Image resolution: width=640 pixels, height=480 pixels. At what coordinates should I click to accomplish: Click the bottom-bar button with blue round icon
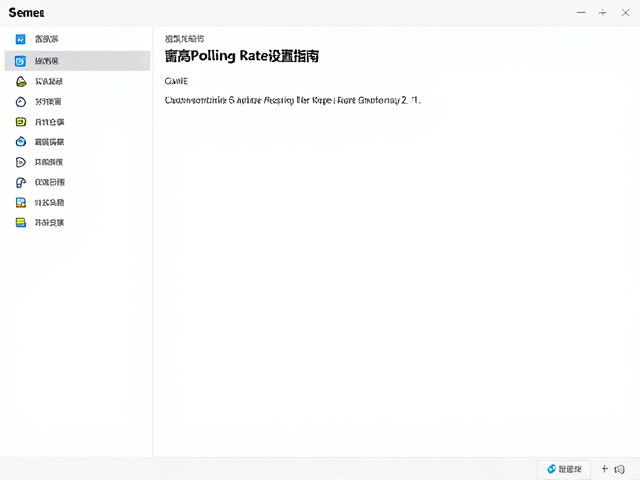564,469
